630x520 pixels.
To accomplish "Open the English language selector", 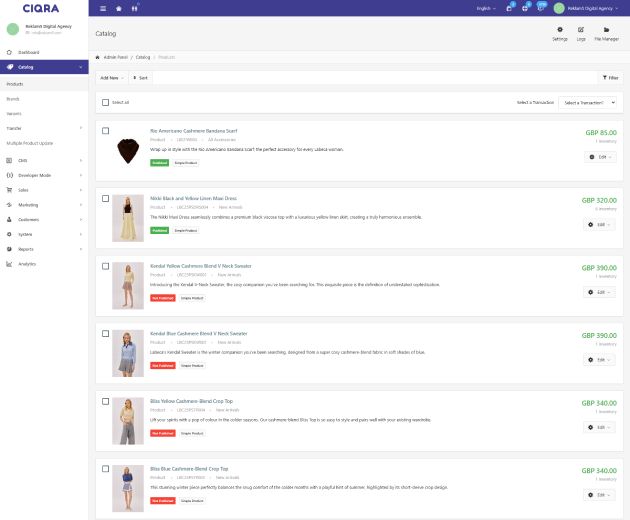I will point(486,7).
